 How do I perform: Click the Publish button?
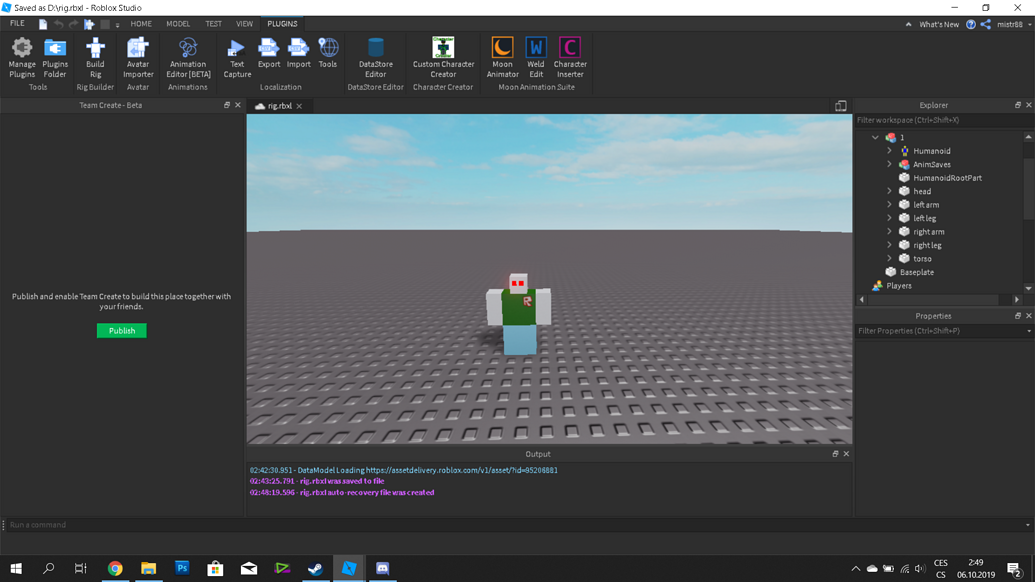click(121, 330)
